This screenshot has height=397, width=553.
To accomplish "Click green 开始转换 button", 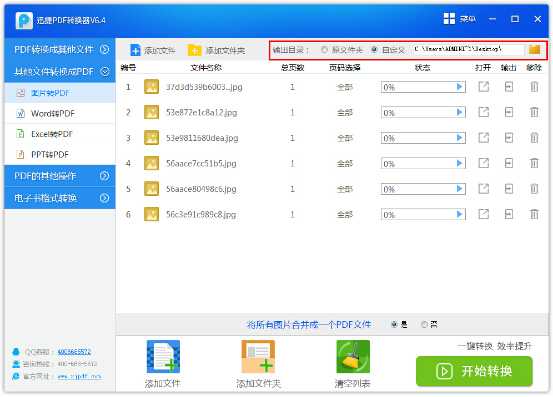I will (474, 371).
